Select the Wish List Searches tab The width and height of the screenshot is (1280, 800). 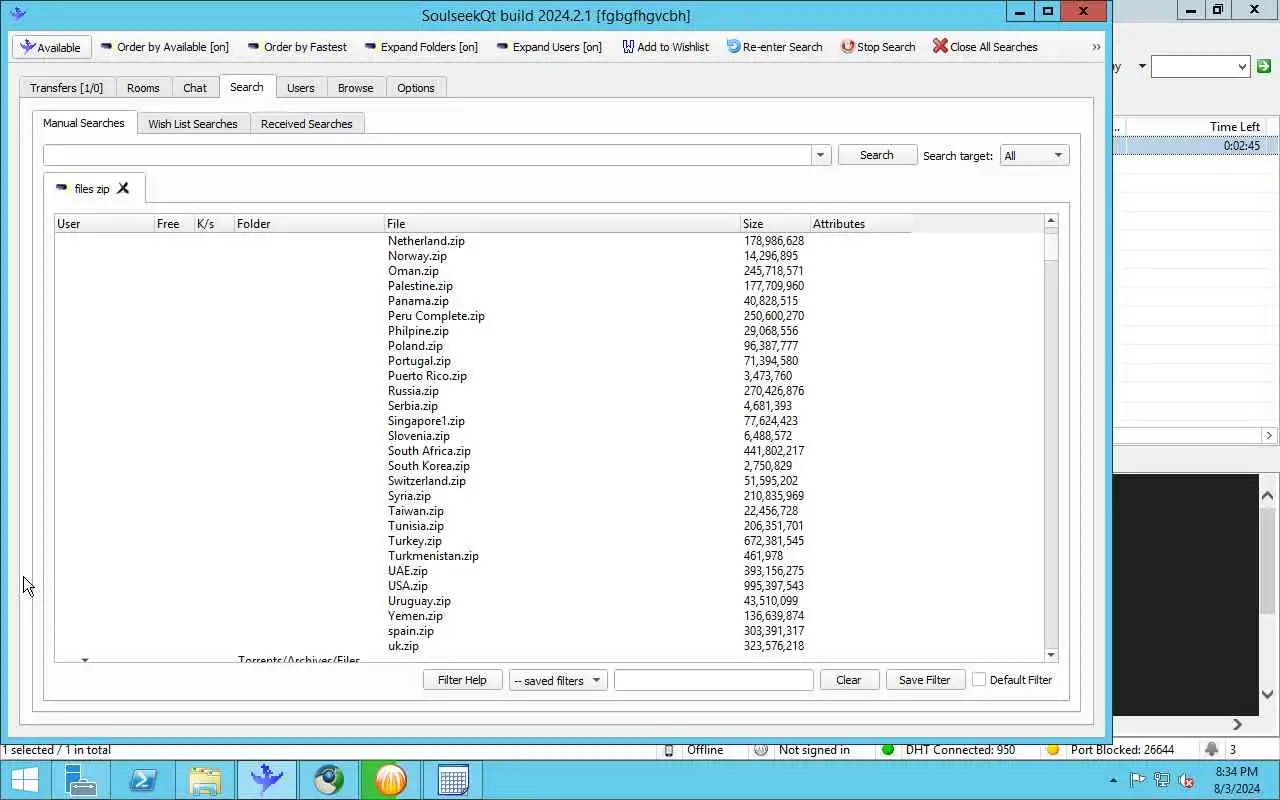193,124
